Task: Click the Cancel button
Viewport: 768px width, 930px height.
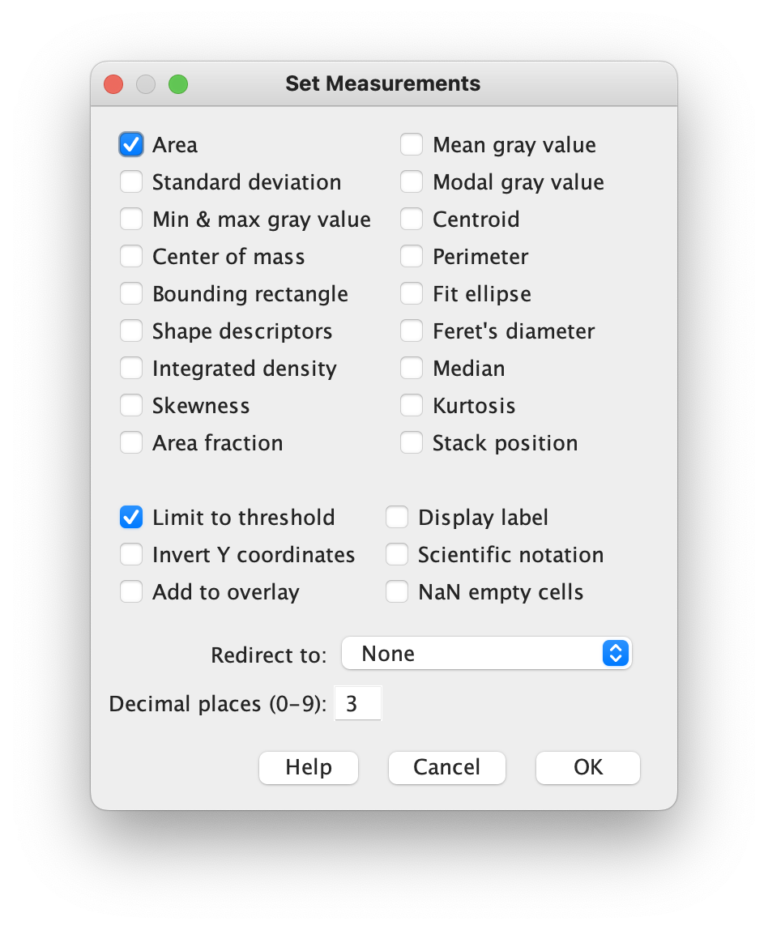Action: tap(447, 767)
